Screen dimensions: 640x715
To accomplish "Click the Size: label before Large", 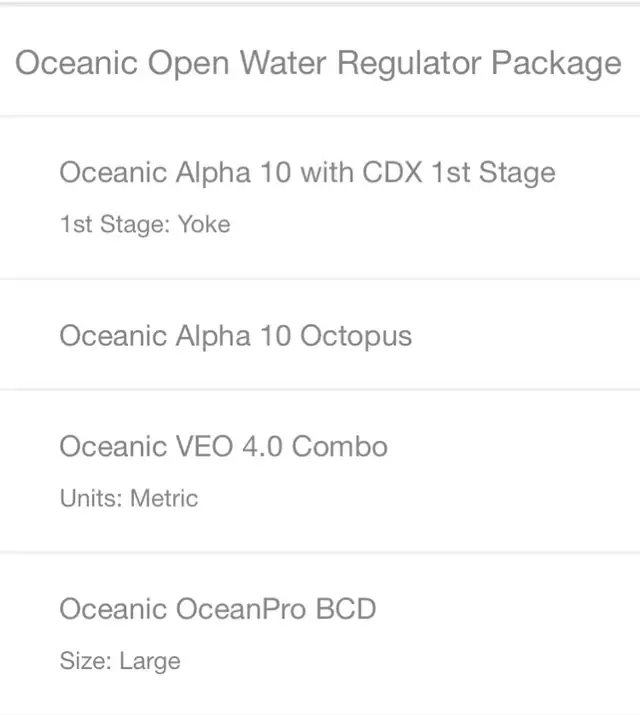I will point(86,661).
